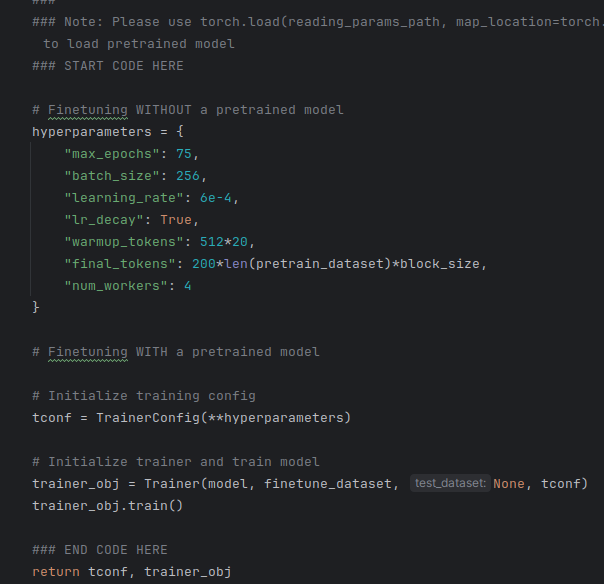Click the "warmup_tokens" dictionary key

(124, 241)
